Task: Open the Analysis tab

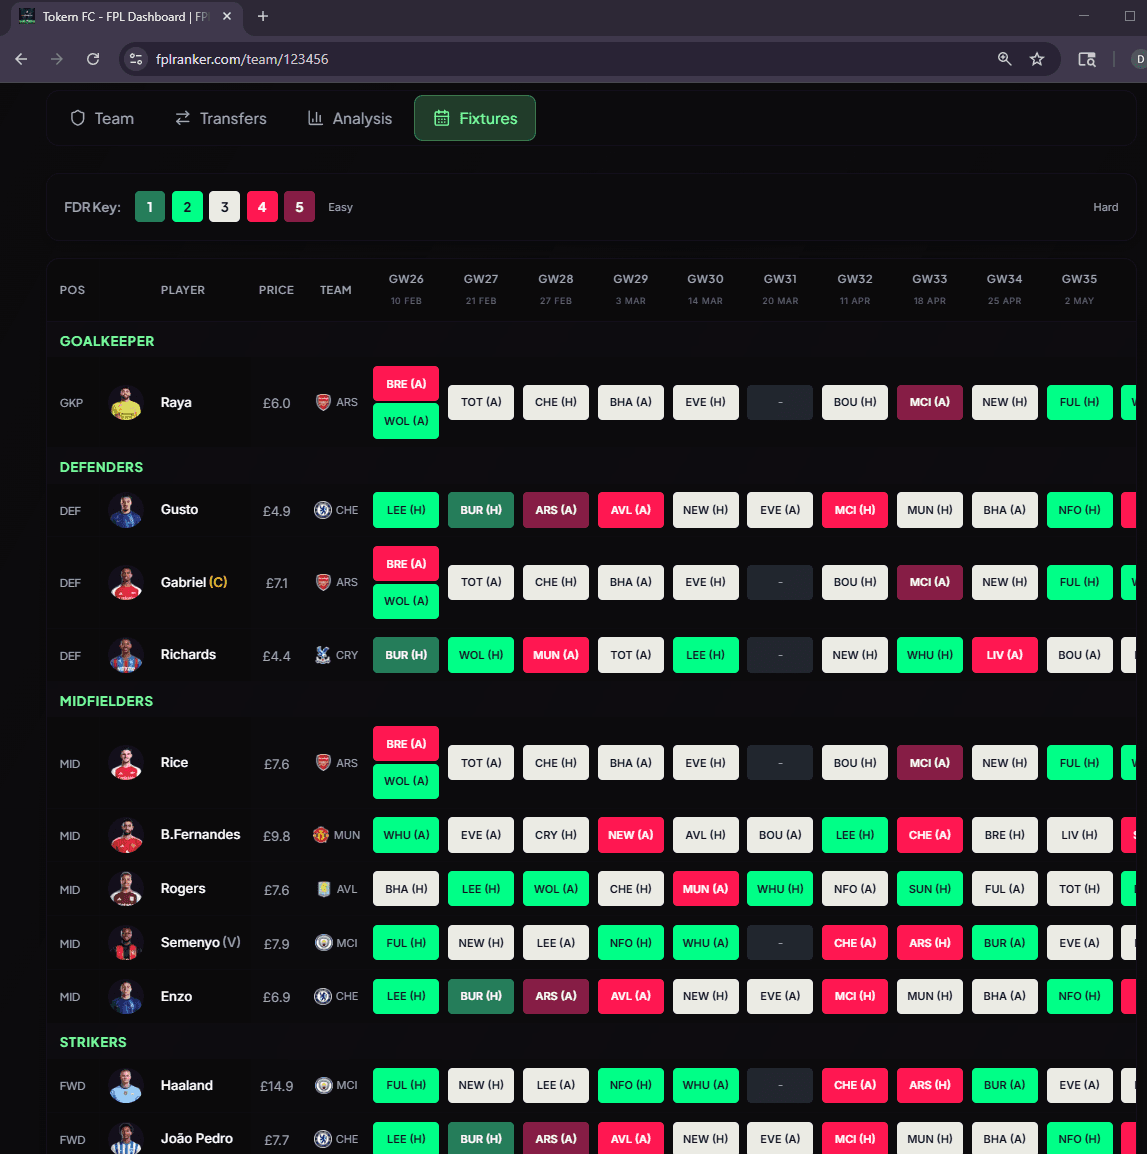Action: [x=349, y=118]
